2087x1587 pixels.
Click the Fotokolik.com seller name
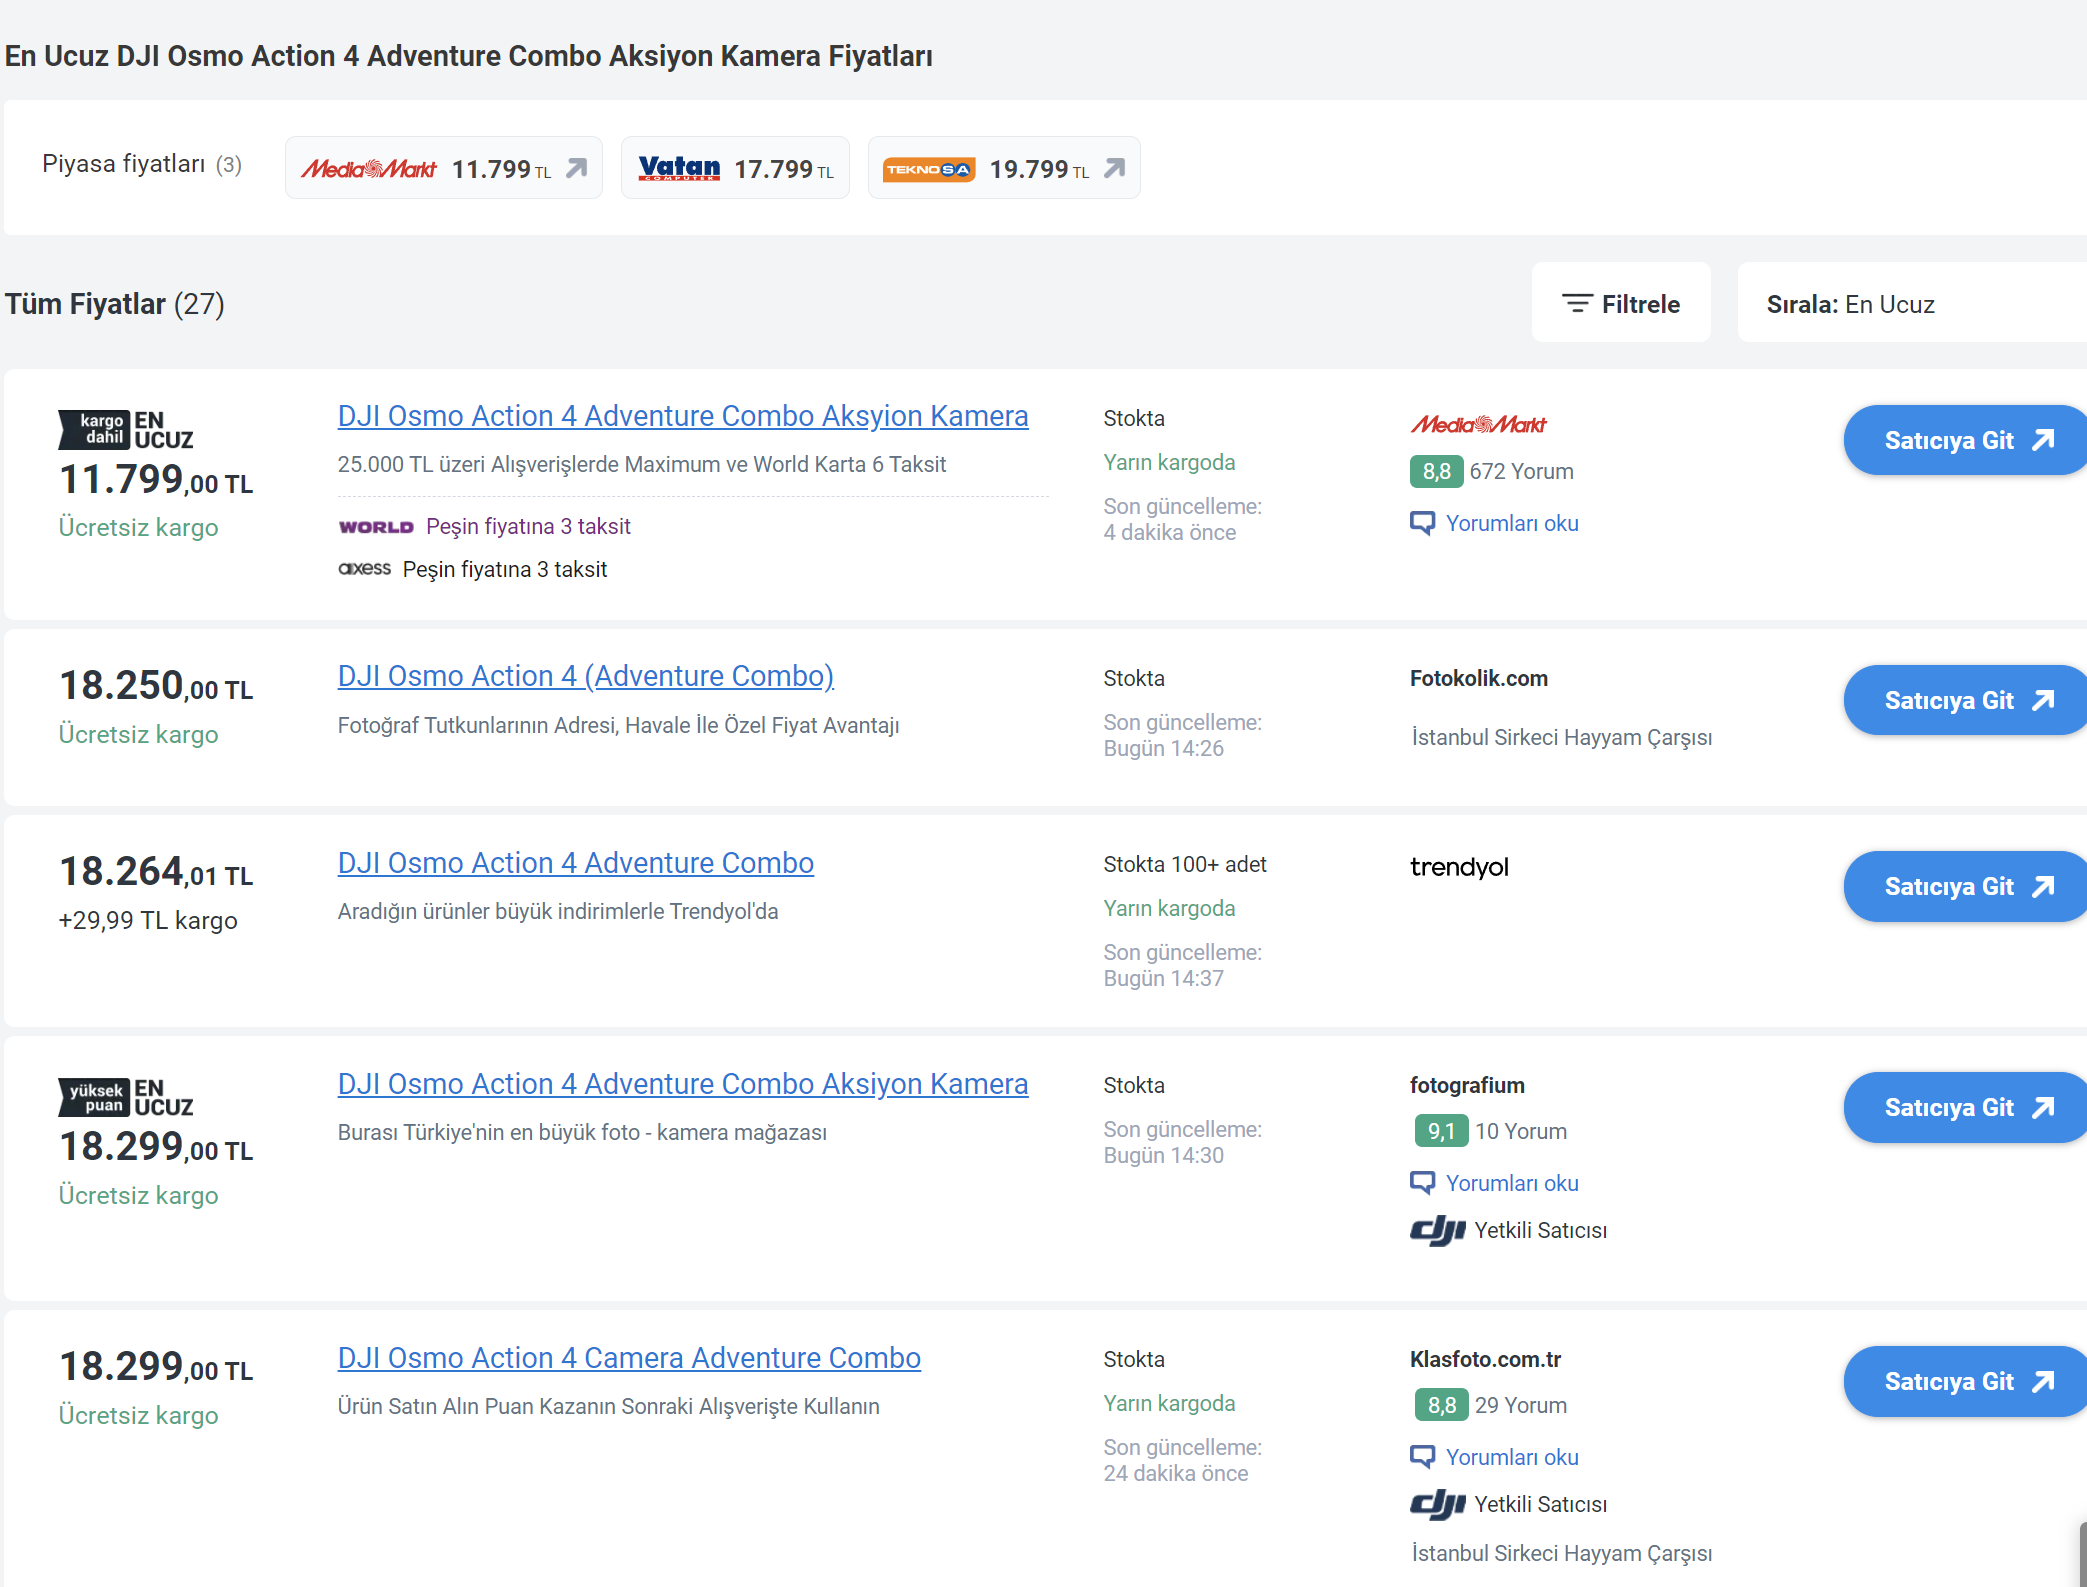point(1479,678)
